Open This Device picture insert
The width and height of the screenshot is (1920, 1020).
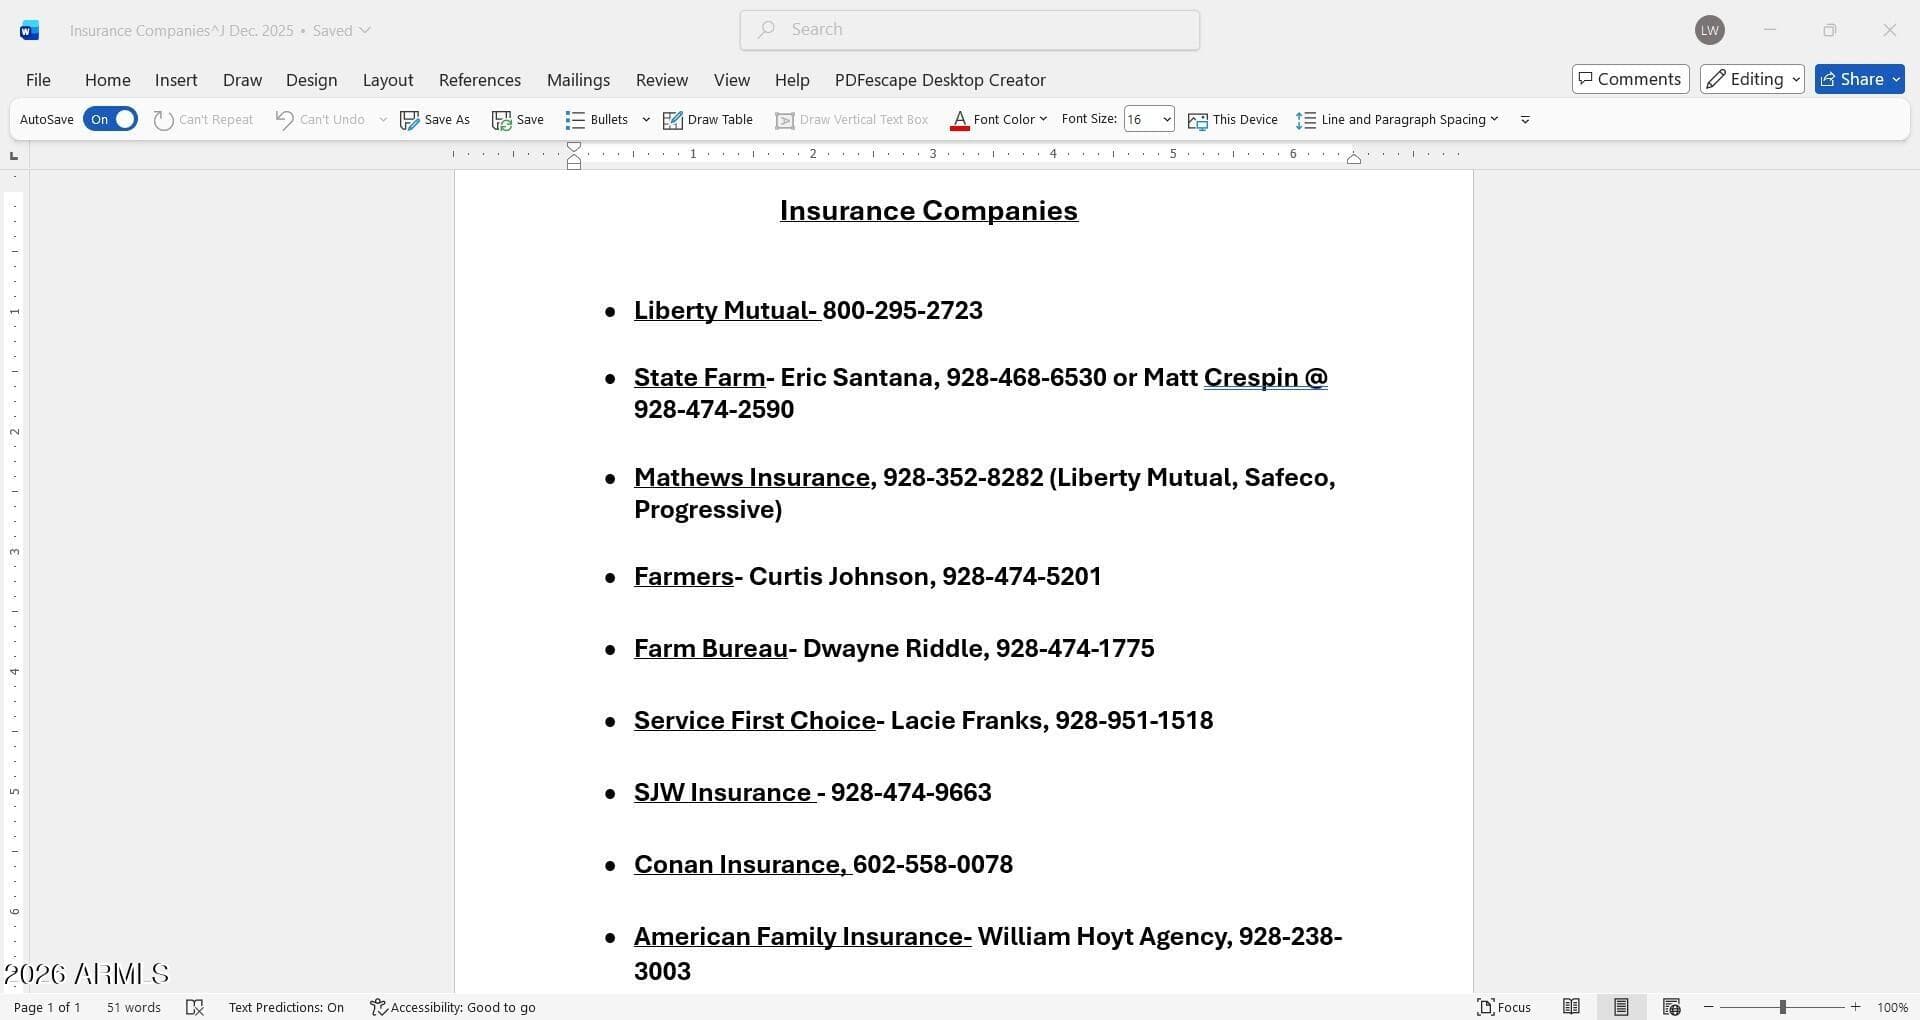[1232, 120]
